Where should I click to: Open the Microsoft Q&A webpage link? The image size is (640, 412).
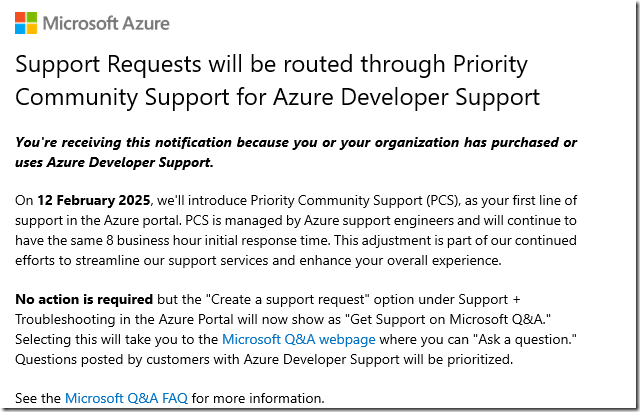(298, 339)
